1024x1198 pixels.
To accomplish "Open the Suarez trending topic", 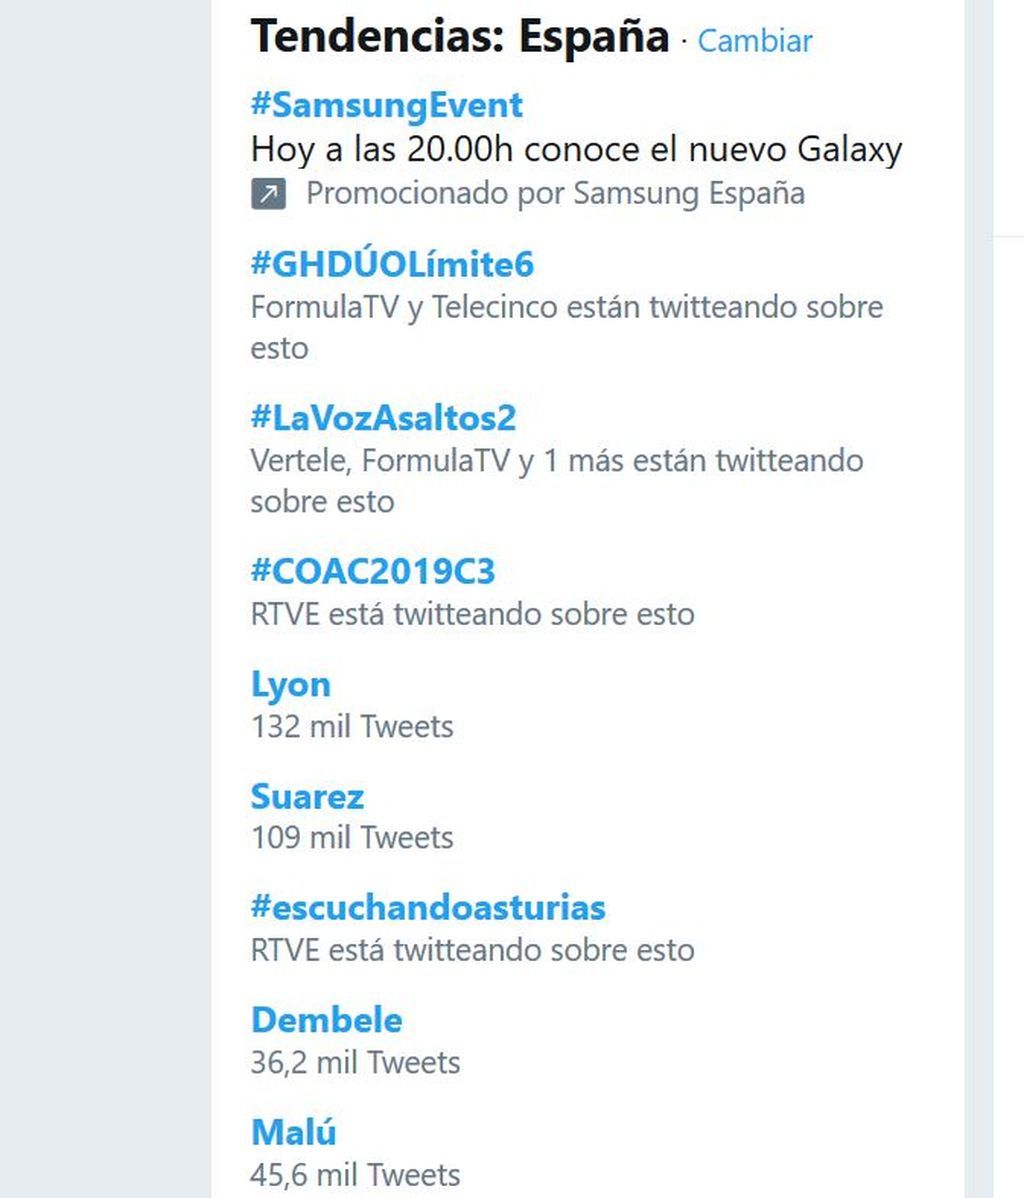I will [x=307, y=797].
